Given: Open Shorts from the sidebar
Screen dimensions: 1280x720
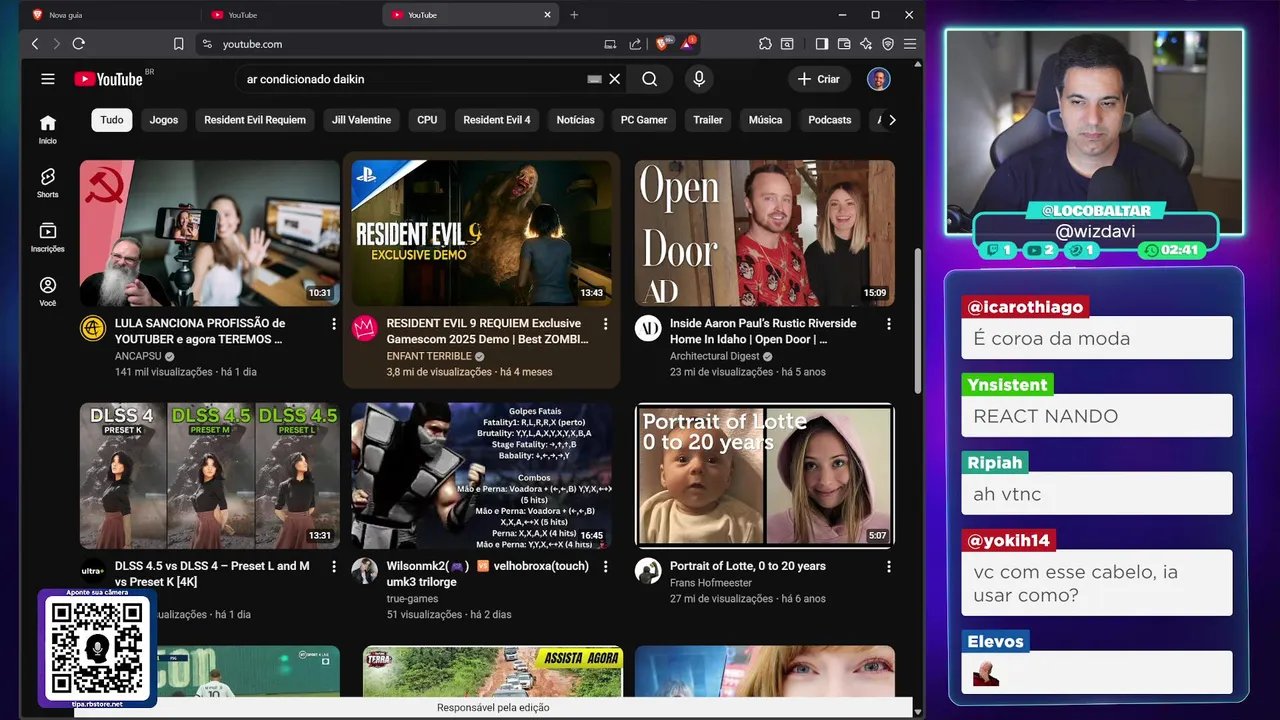Looking at the screenshot, I should point(48,183).
